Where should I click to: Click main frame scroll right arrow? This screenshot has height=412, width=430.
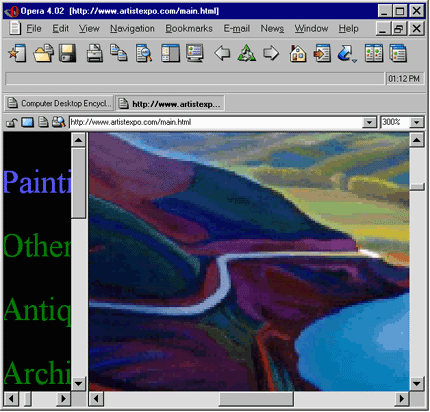click(402, 399)
